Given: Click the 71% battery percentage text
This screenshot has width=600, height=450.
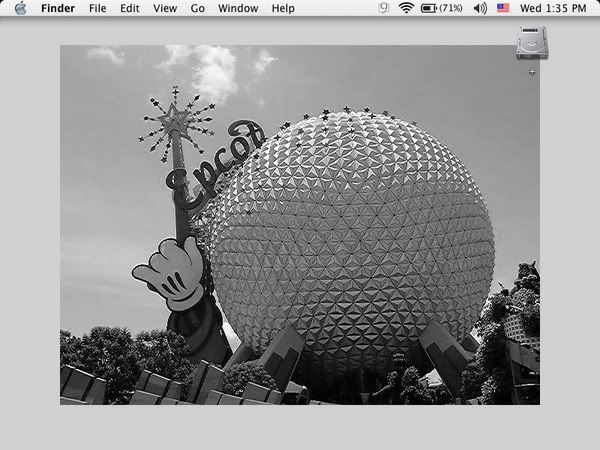Looking at the screenshot, I should click(x=451, y=8).
